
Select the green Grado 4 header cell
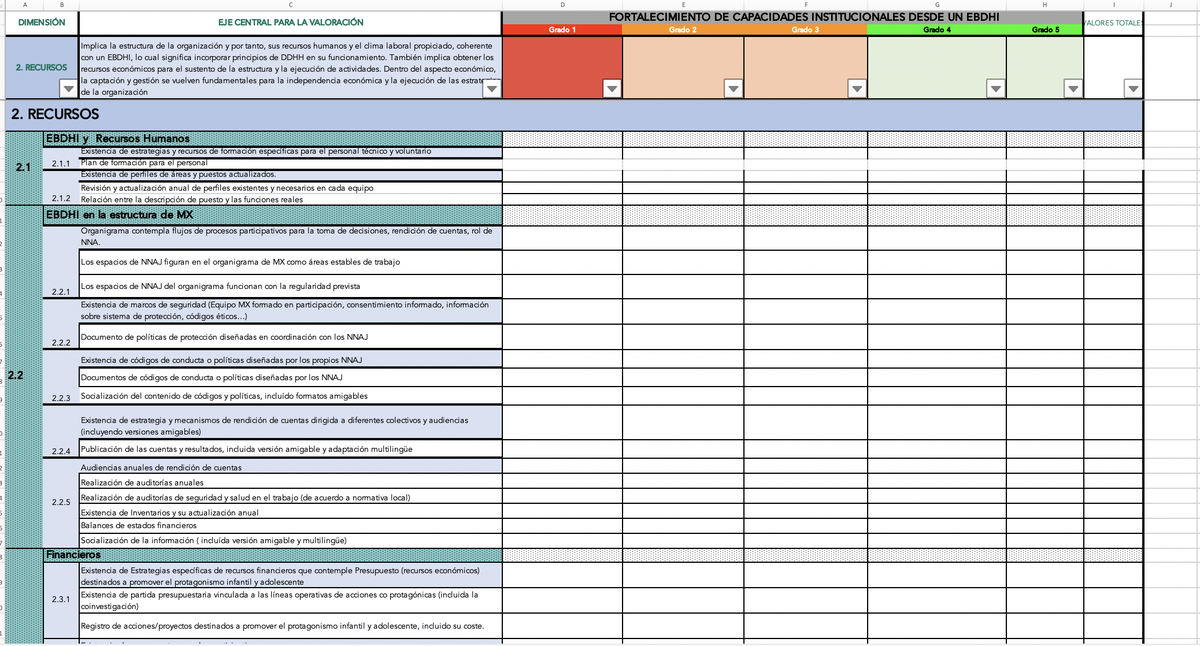tap(937, 31)
